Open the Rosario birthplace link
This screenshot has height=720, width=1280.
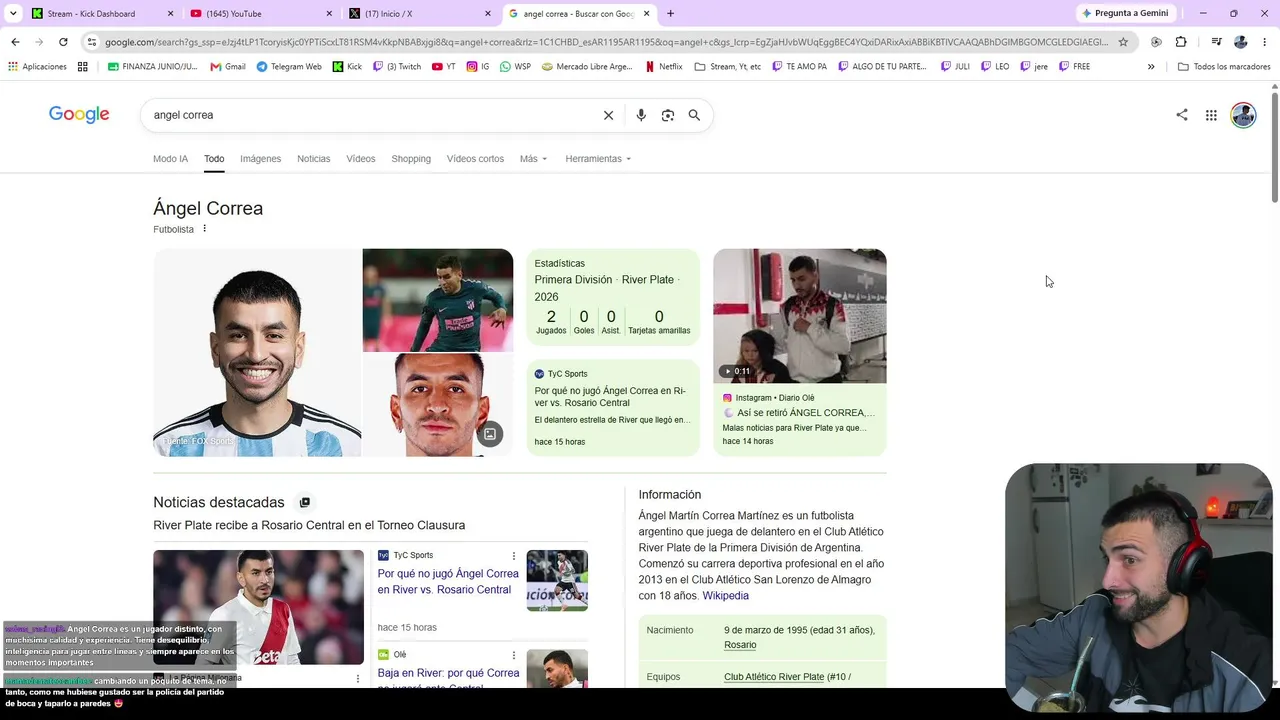pos(740,645)
